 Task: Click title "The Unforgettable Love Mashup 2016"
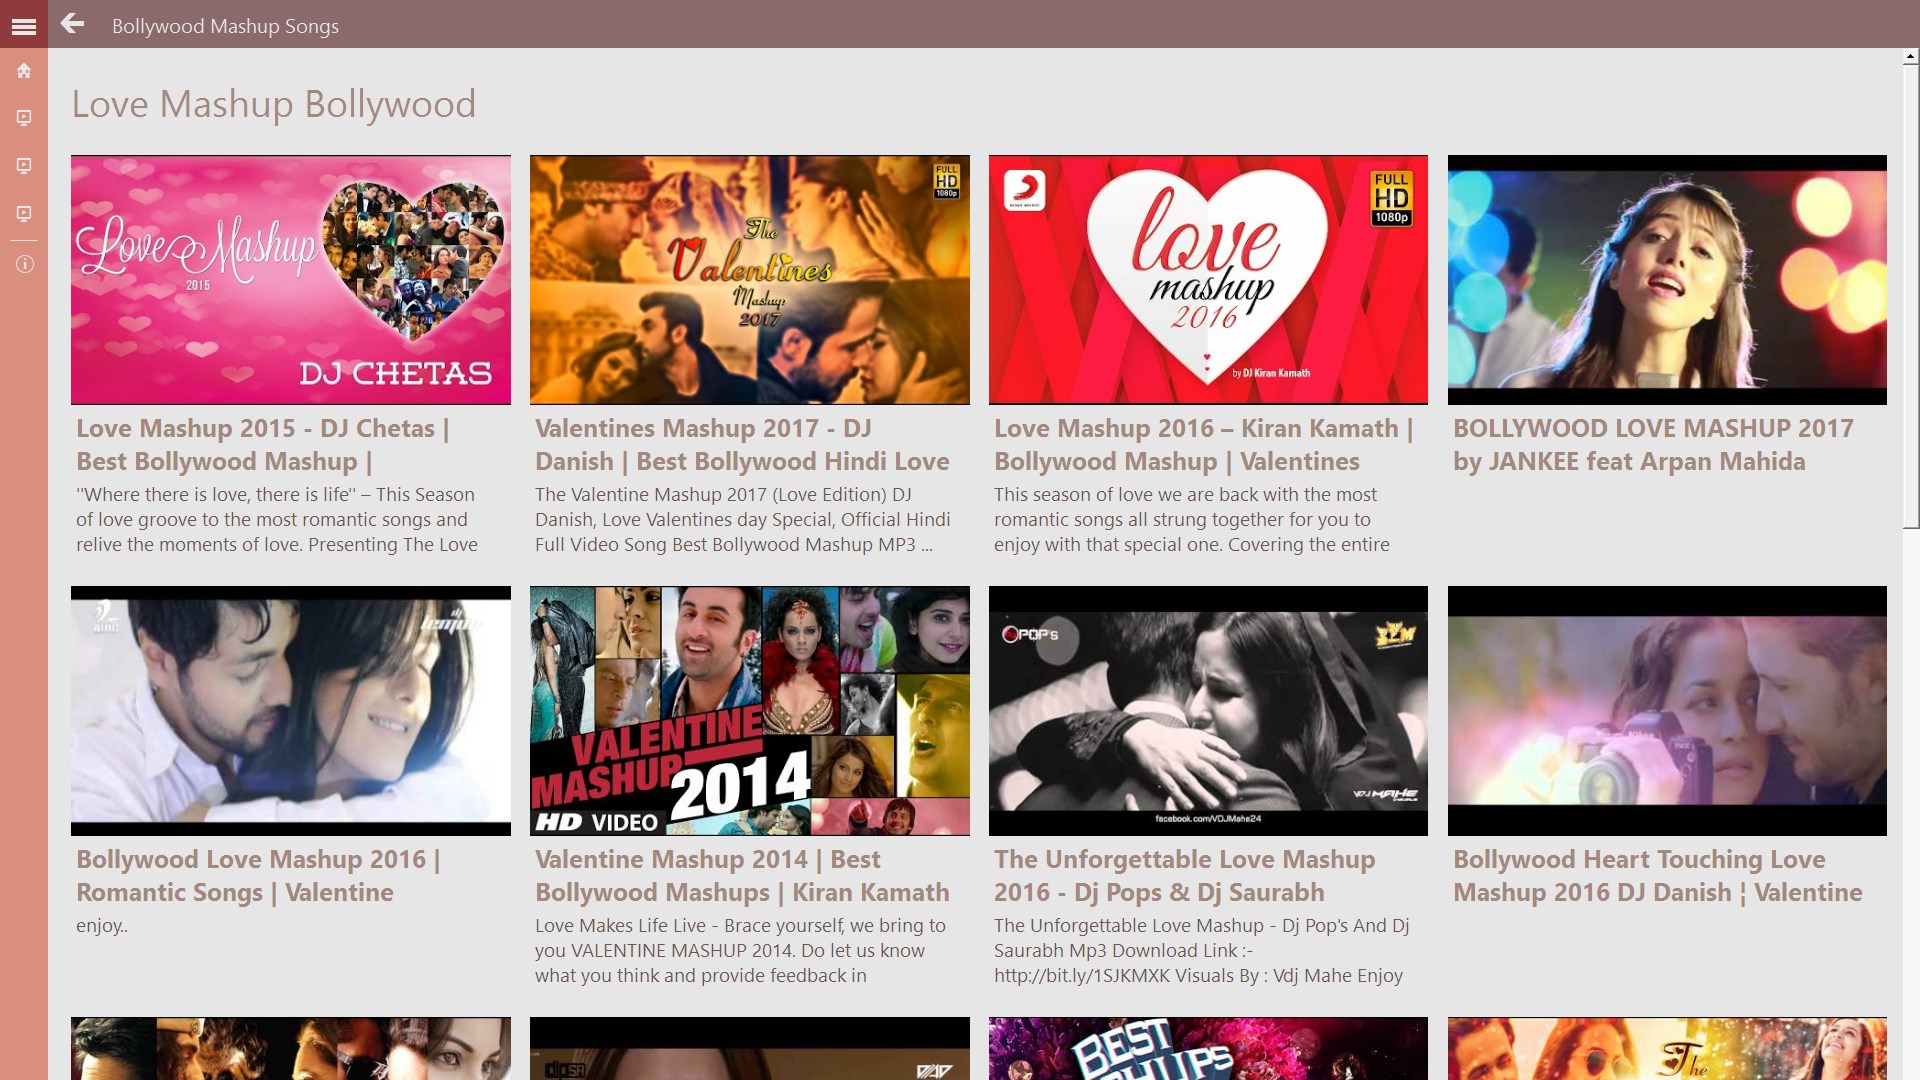pyautogui.click(x=1185, y=876)
